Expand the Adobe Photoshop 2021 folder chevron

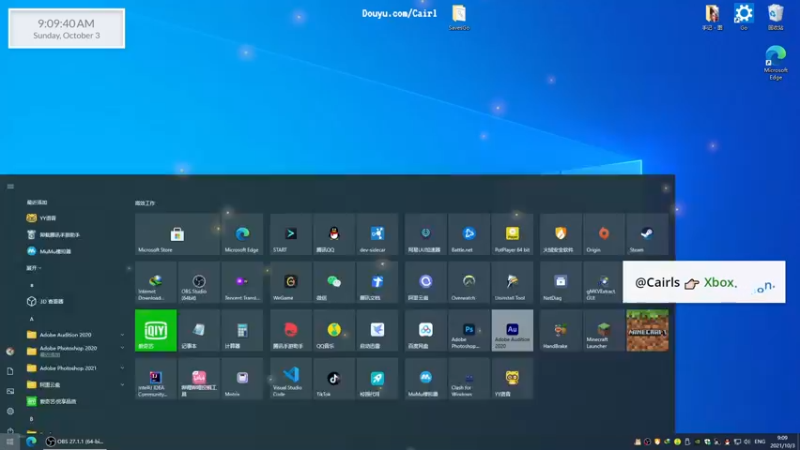(122, 368)
